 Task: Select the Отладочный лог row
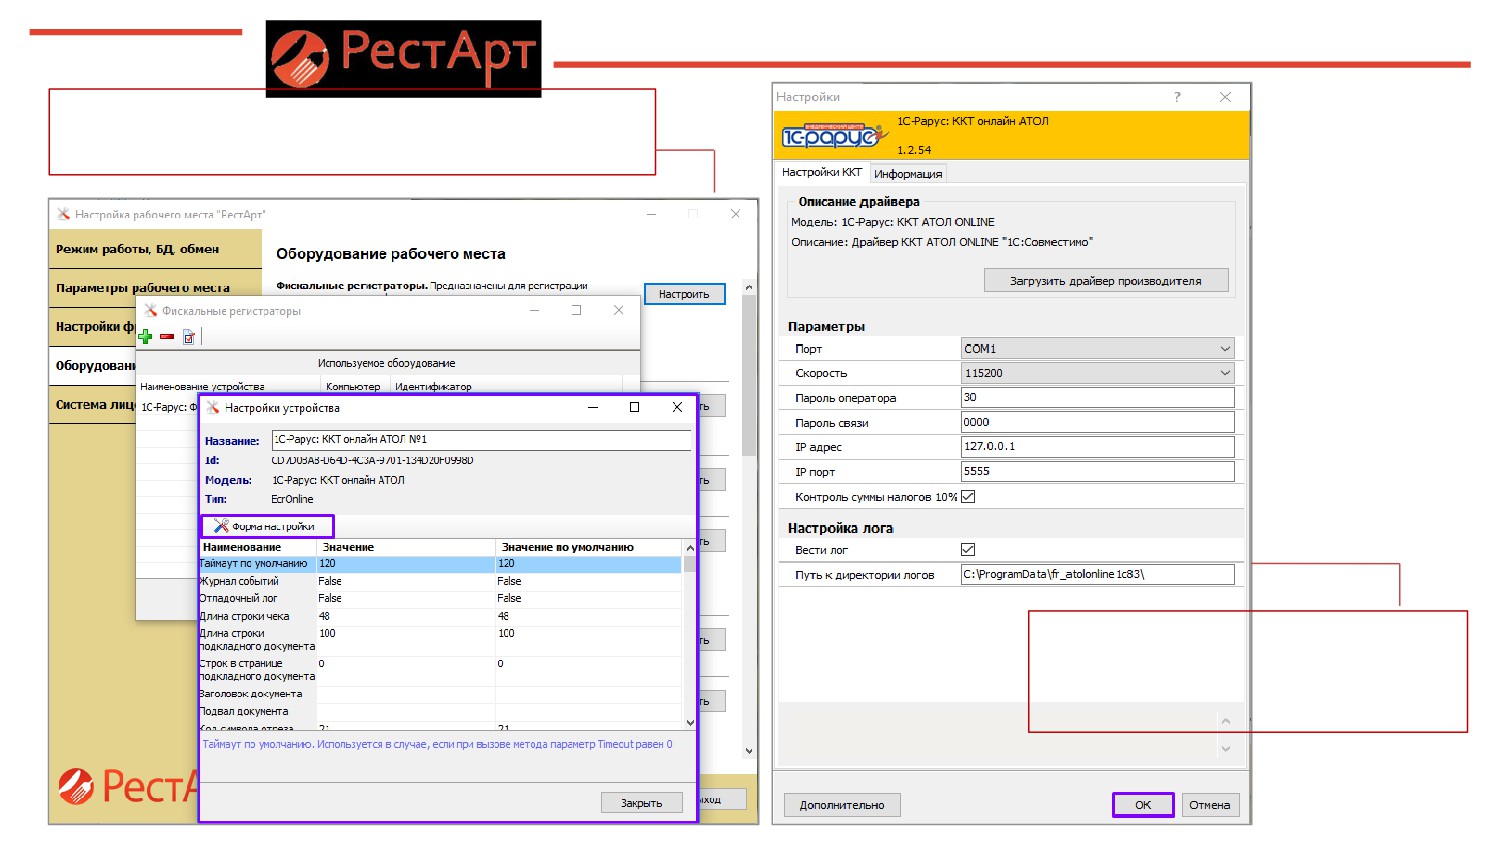point(441,598)
